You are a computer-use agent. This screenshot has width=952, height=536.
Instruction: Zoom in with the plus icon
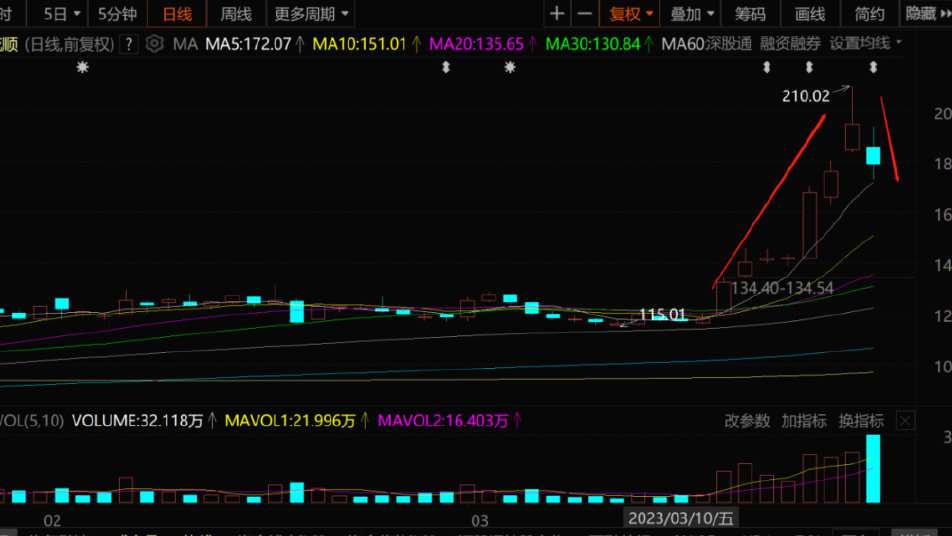coord(557,13)
